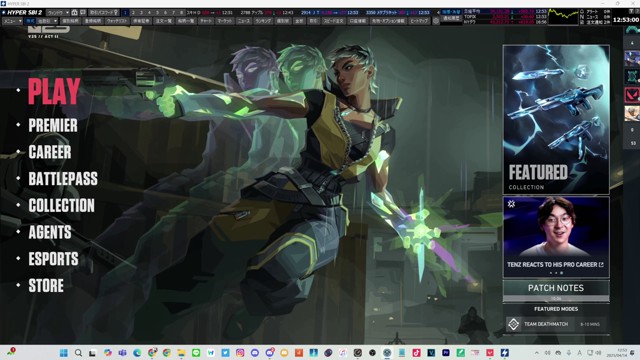
Task: Open the PLAY menu item
Action: (x=54, y=91)
